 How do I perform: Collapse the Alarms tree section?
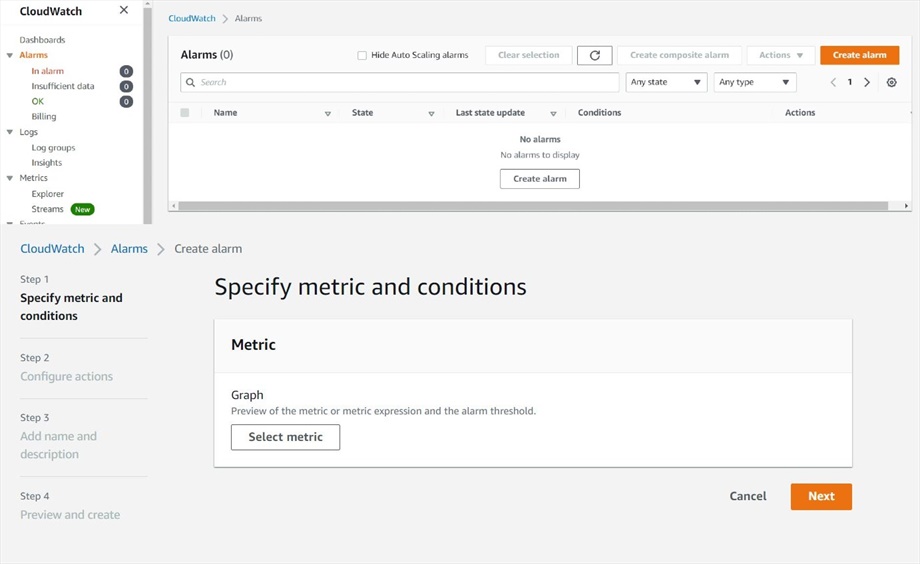pyautogui.click(x=9, y=55)
